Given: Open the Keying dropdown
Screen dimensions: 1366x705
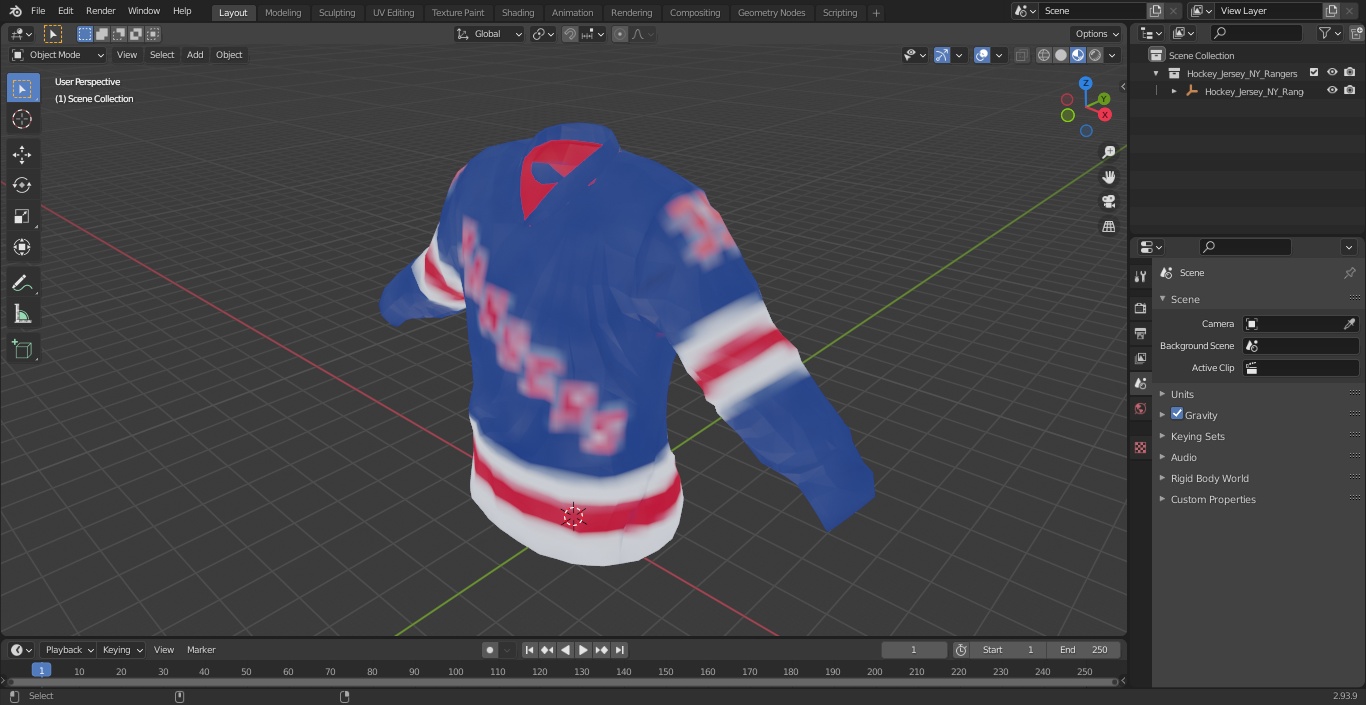Looking at the screenshot, I should pyautogui.click(x=122, y=650).
